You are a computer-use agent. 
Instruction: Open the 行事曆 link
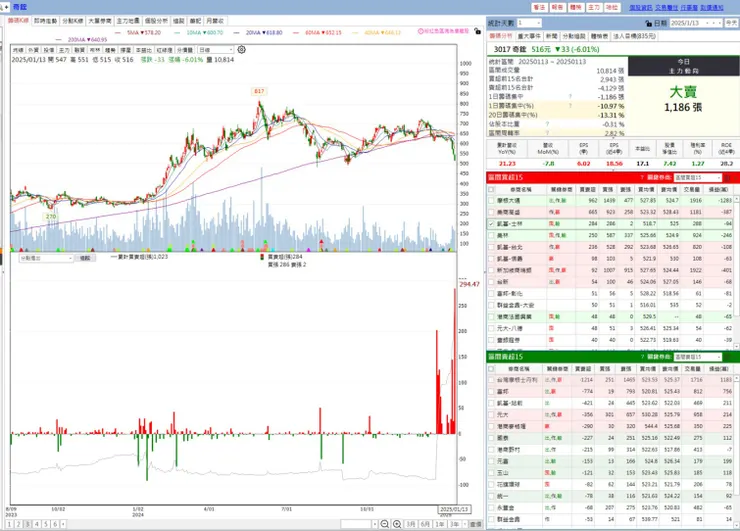[689, 8]
